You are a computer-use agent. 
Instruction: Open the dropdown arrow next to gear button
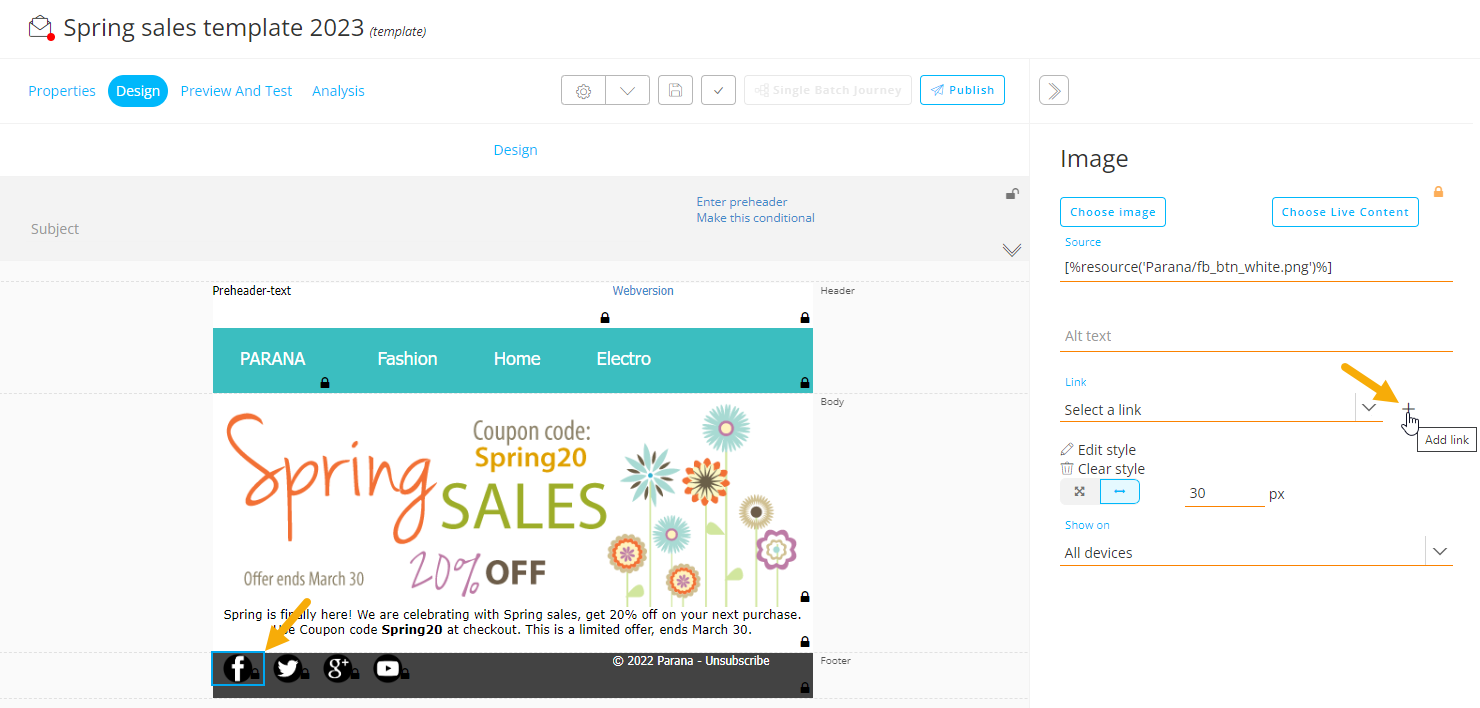click(x=628, y=90)
